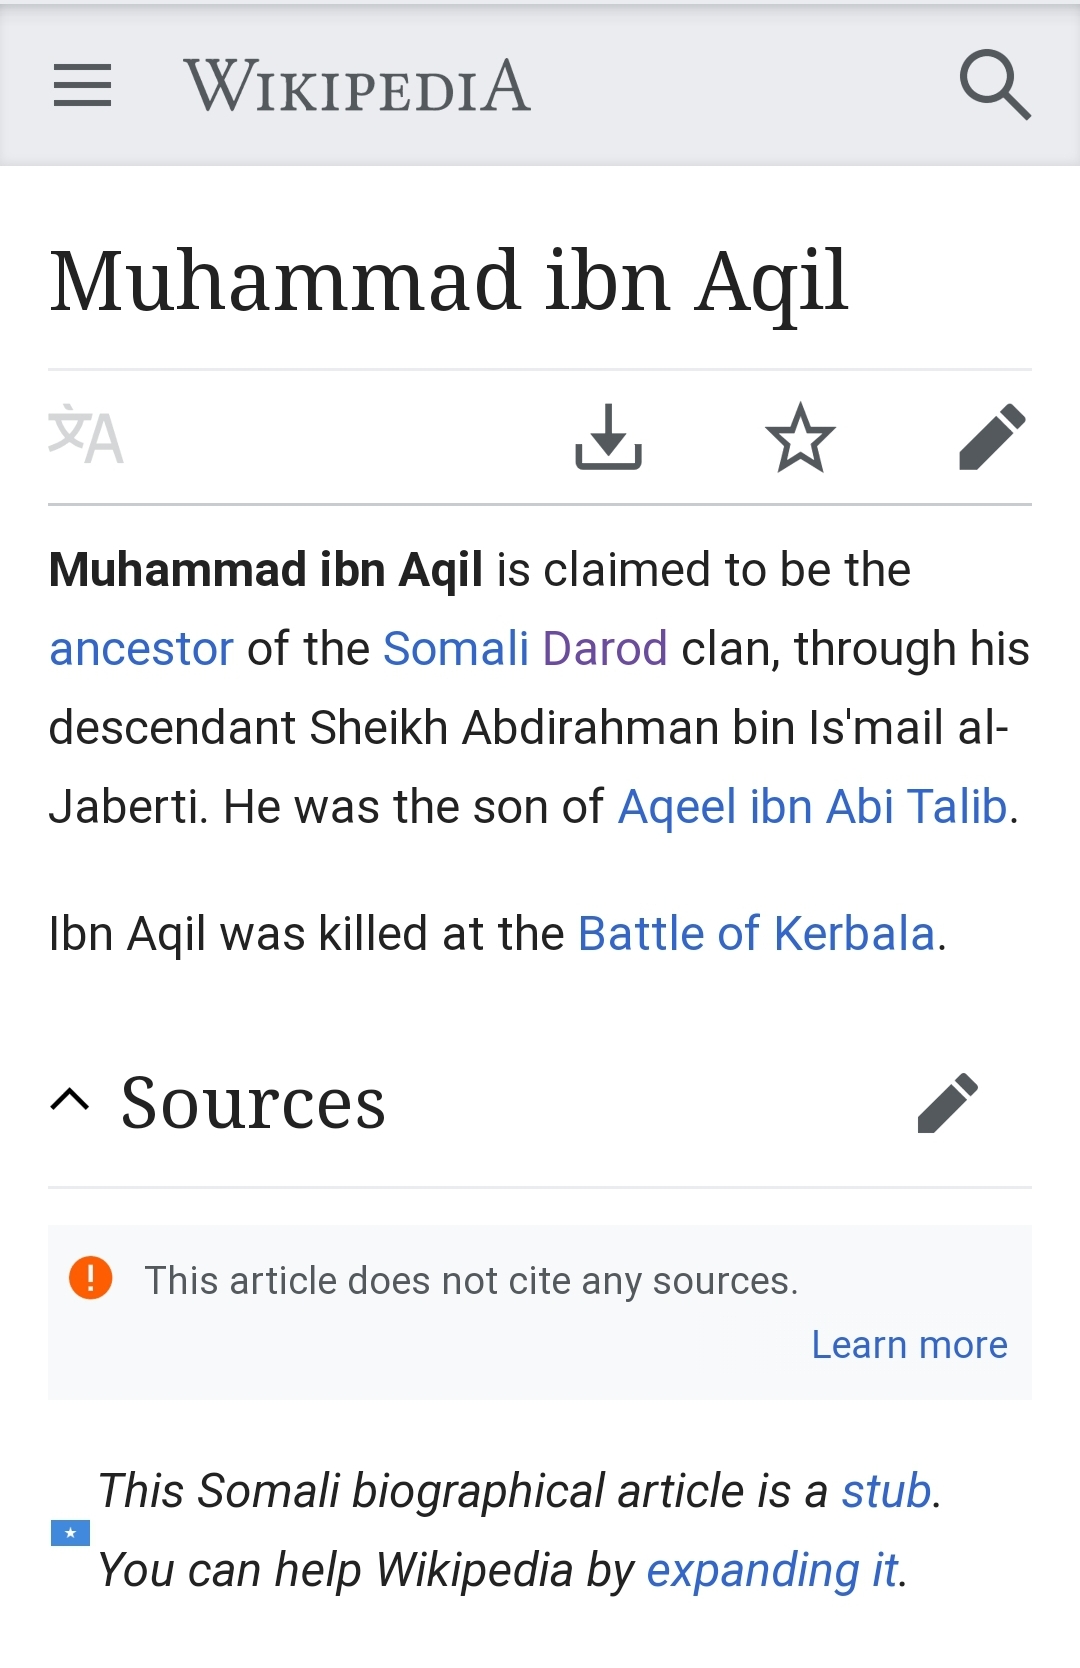
Task: Tap the search magnifier icon
Action: (x=995, y=85)
